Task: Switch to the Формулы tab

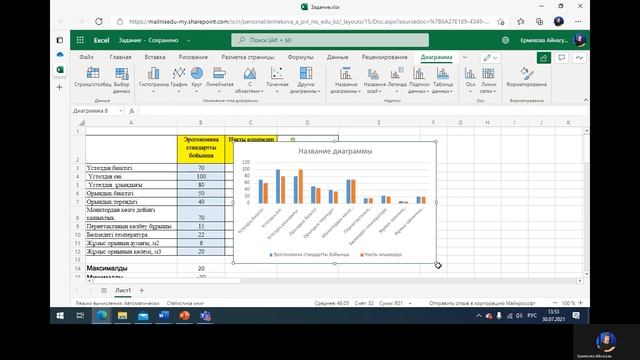Action: [300, 57]
